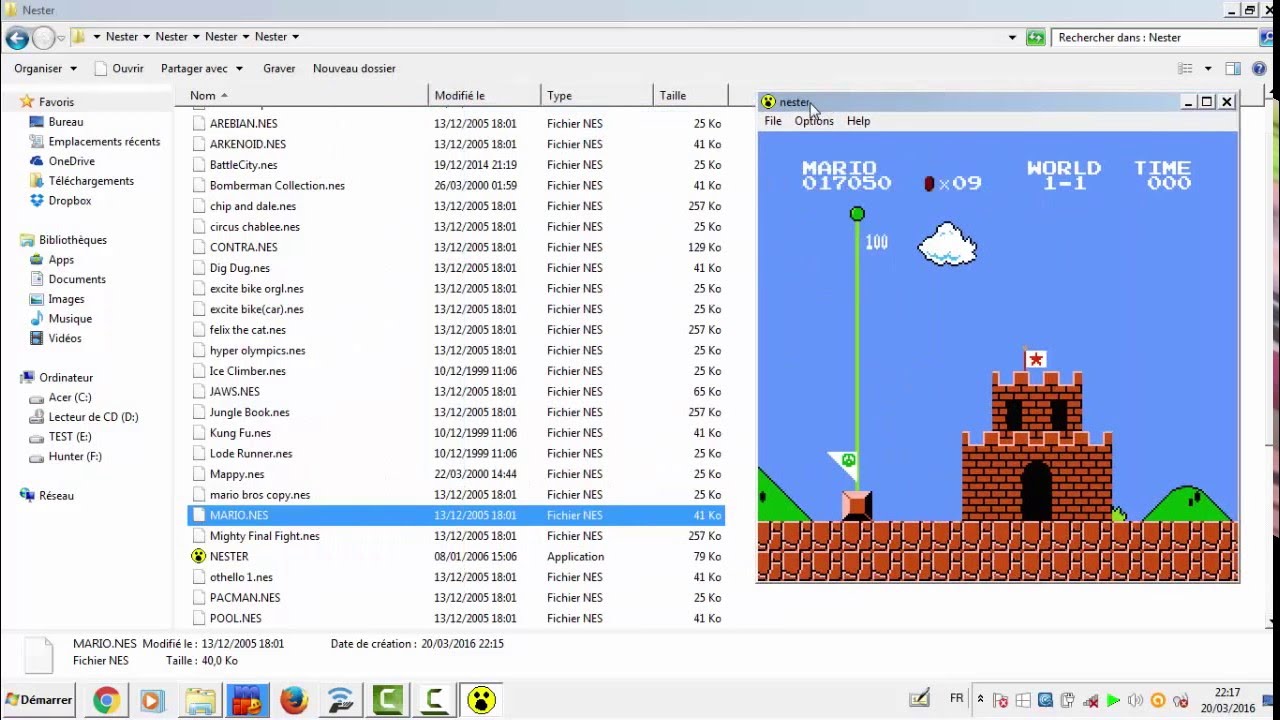Image resolution: width=1280 pixels, height=720 pixels.
Task: Open Dropbox in the sidebar
Action: (69, 201)
